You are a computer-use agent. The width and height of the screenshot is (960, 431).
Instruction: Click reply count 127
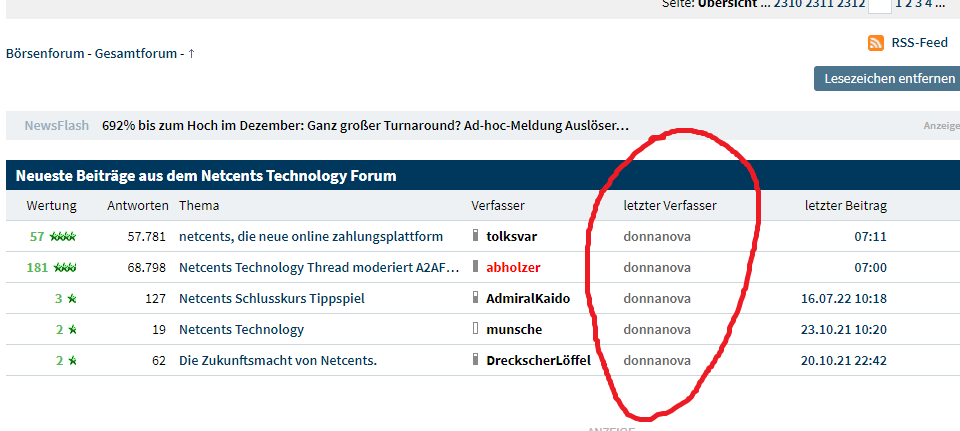tap(156, 299)
